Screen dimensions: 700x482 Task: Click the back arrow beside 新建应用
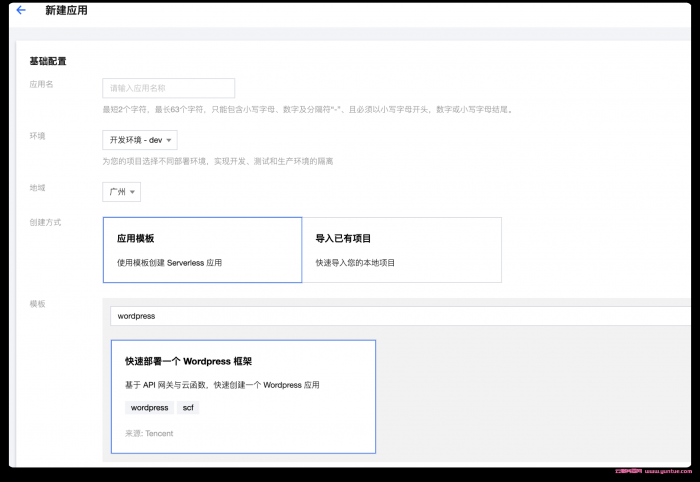[21, 10]
